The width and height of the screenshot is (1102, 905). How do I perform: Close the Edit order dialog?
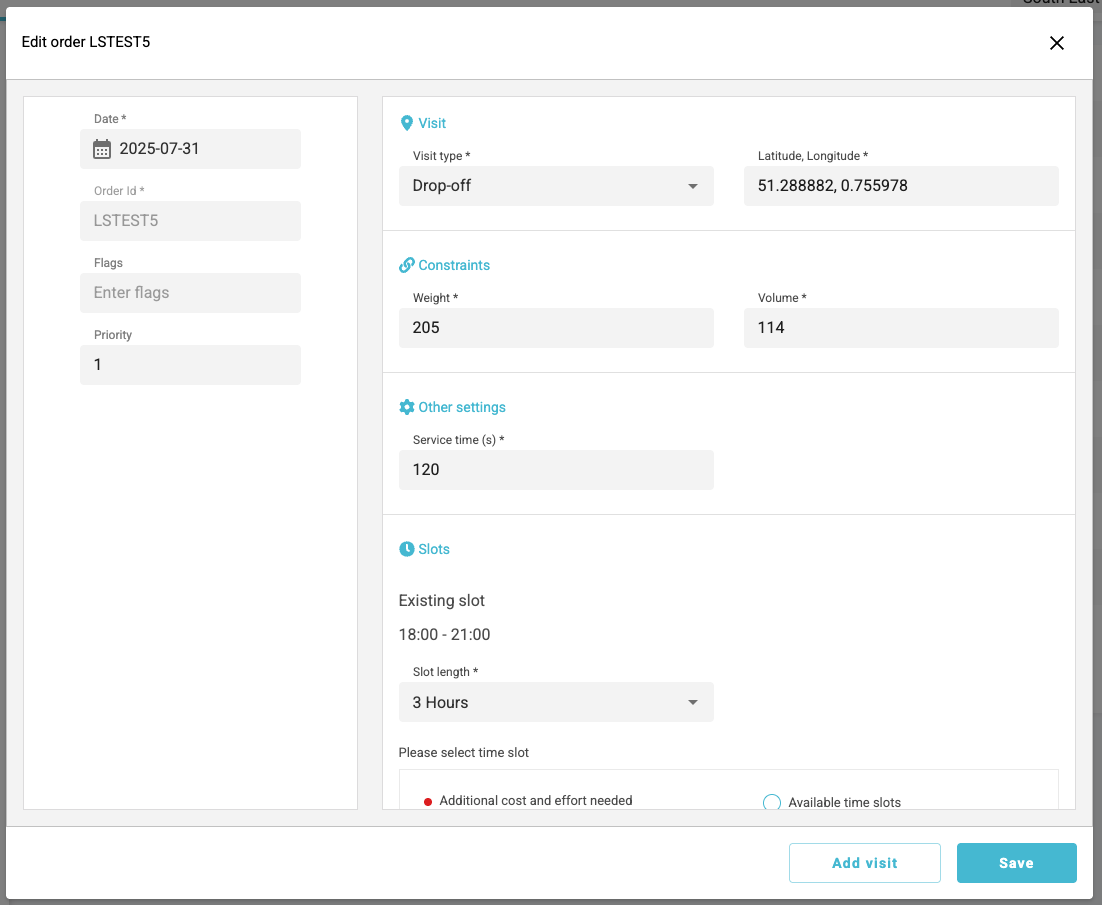coord(1056,43)
